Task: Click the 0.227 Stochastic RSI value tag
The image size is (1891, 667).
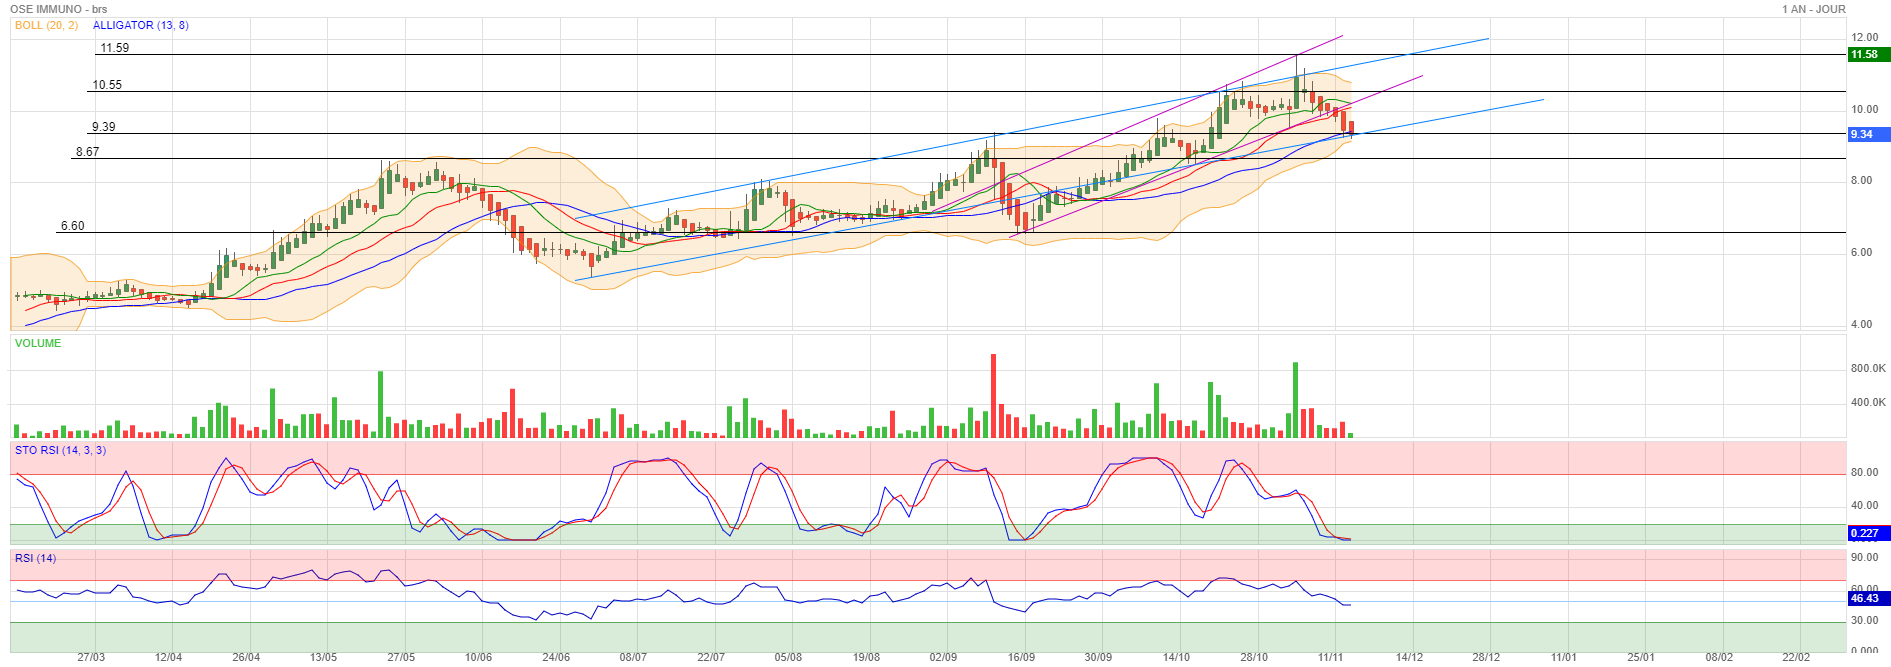Action: 1866,533
